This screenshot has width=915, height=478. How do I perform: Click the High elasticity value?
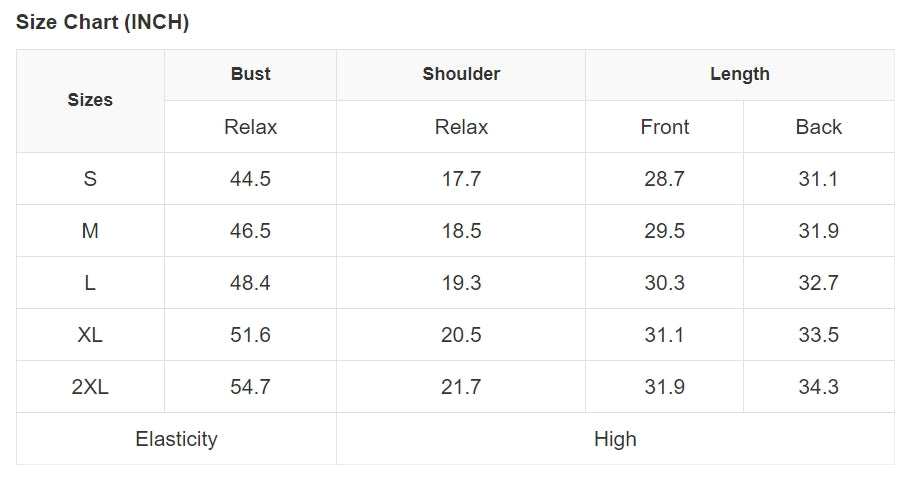[x=615, y=439]
